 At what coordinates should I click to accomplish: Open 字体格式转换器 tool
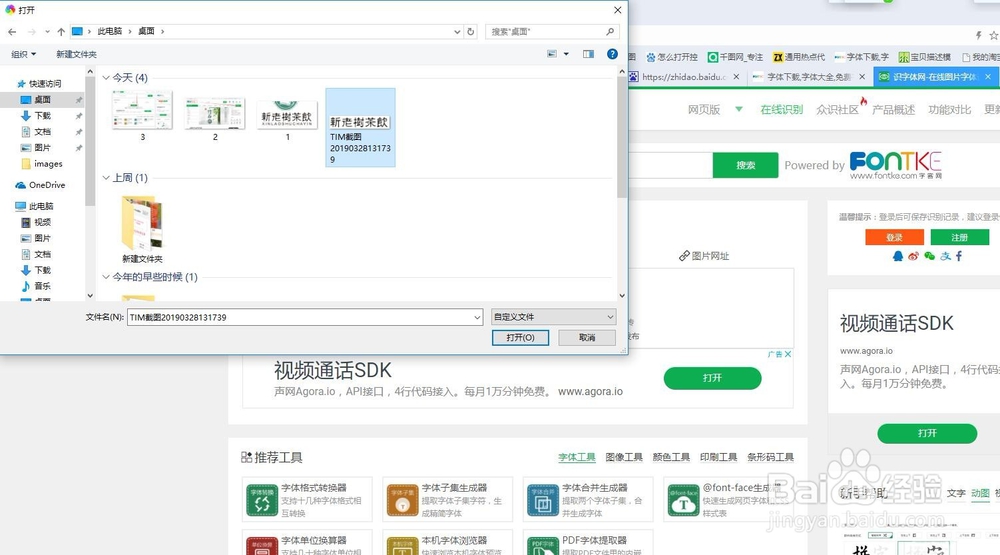point(307,500)
